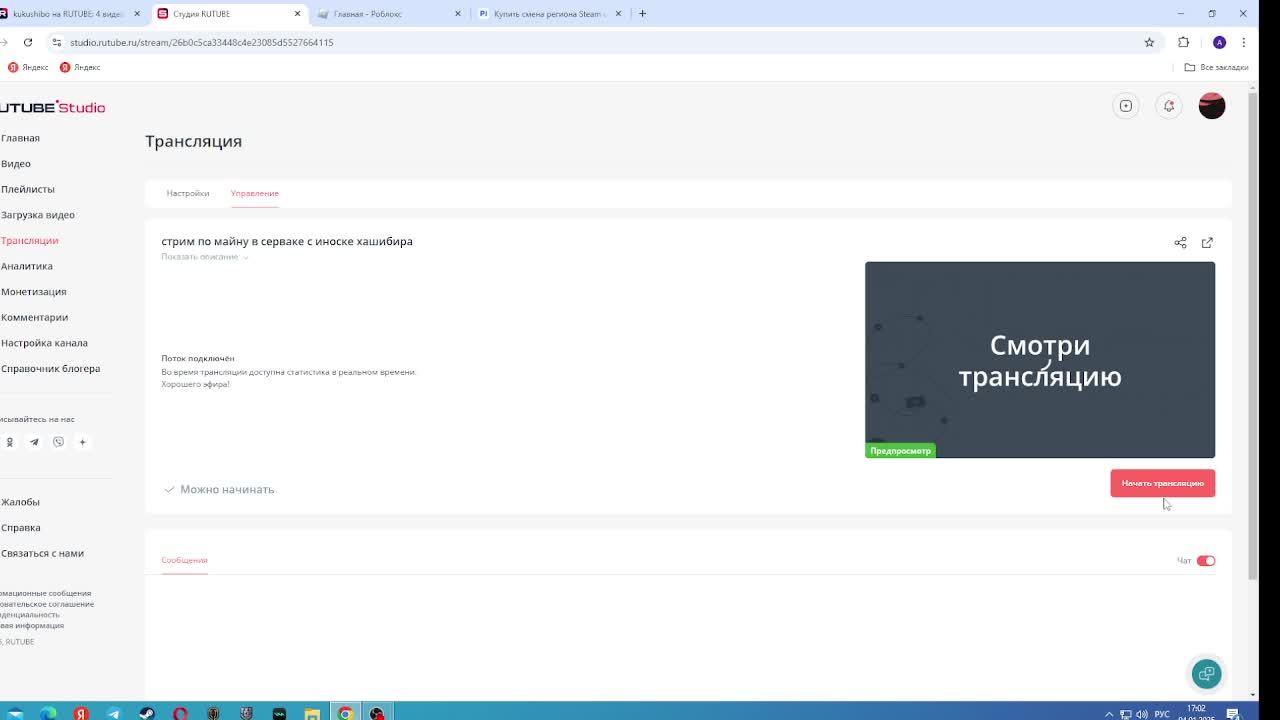Viewport: 1280px width, 720px height.
Task: Open the support chat bubble icon
Action: click(x=1206, y=674)
